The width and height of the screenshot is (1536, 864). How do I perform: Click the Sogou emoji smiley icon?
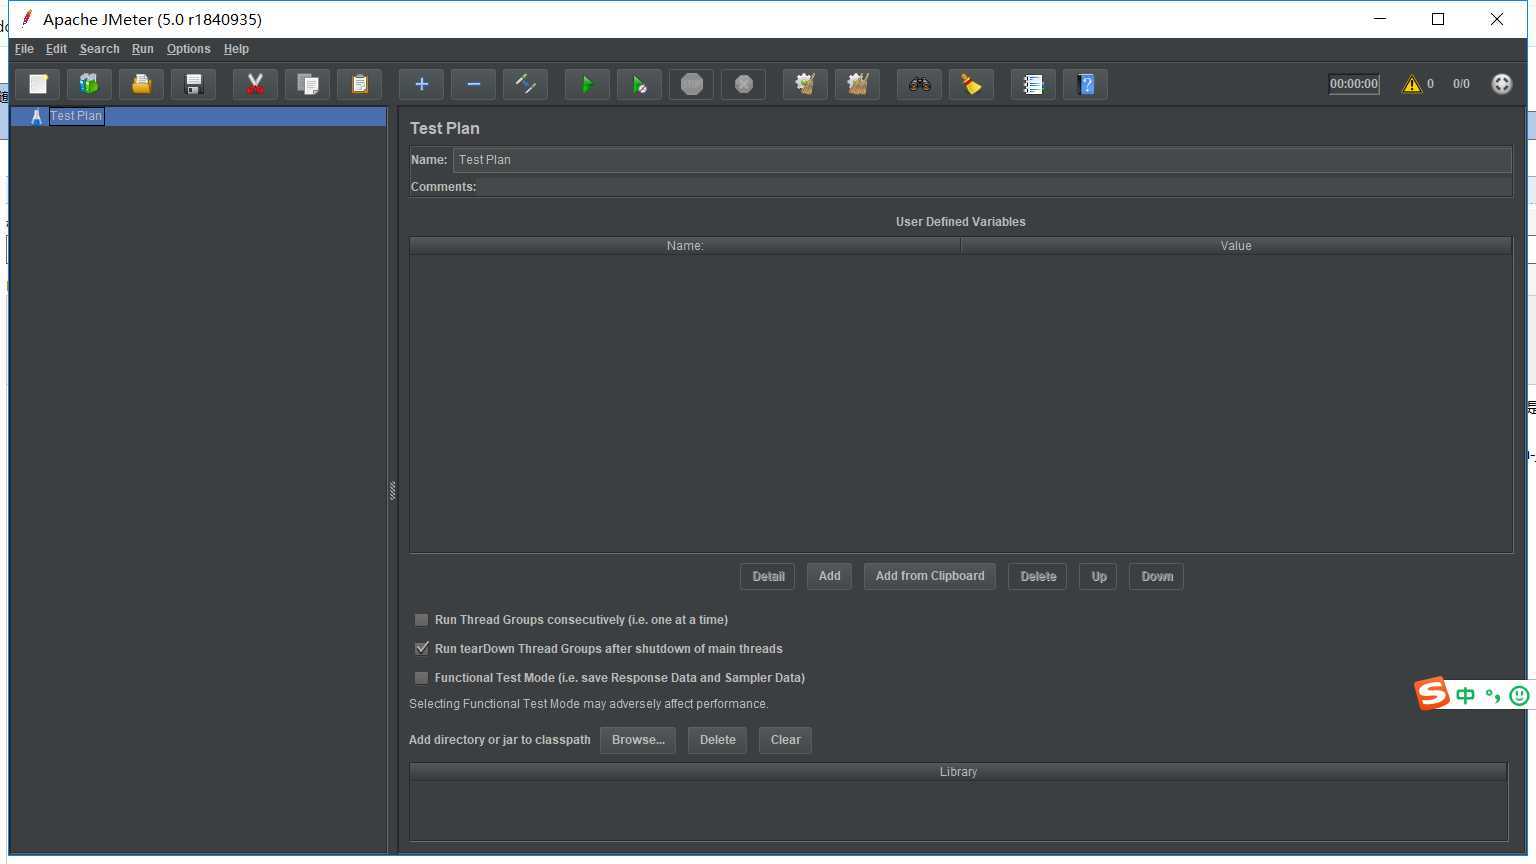click(1519, 695)
